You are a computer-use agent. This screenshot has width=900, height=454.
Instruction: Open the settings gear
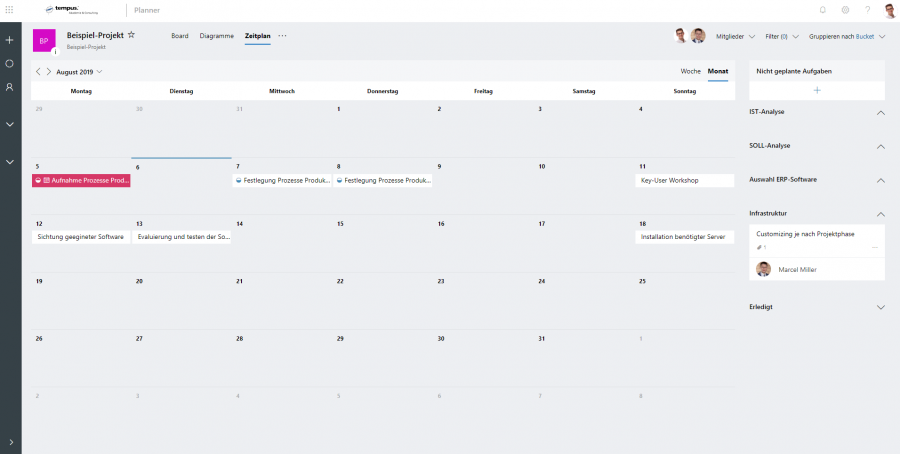(845, 10)
